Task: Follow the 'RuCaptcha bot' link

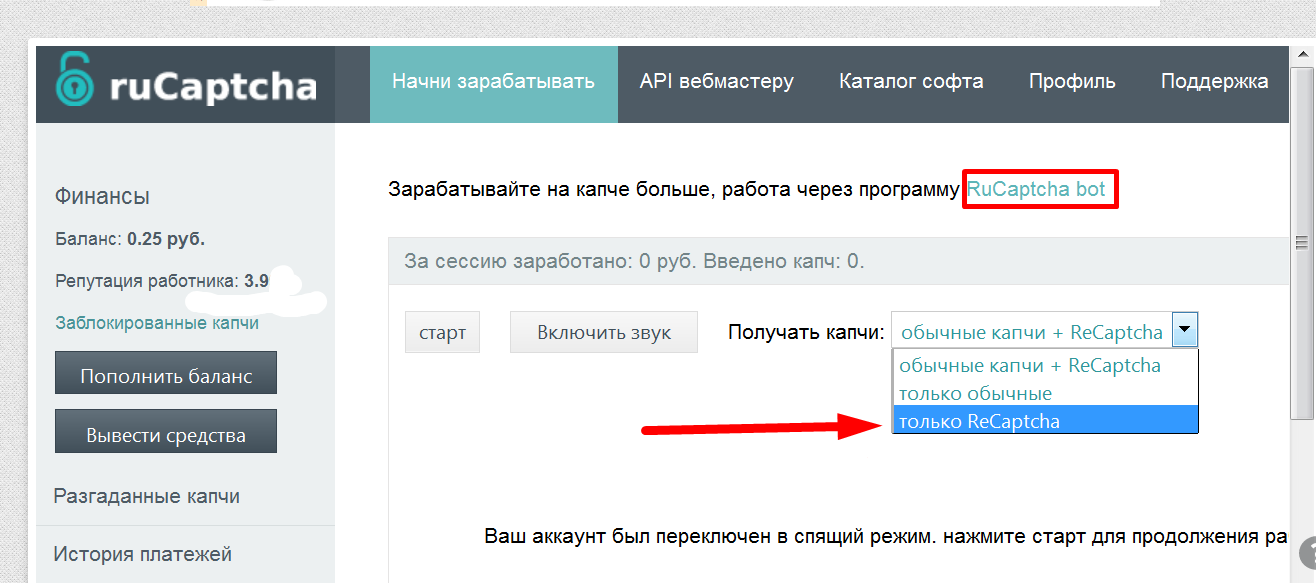Action: click(x=1036, y=189)
